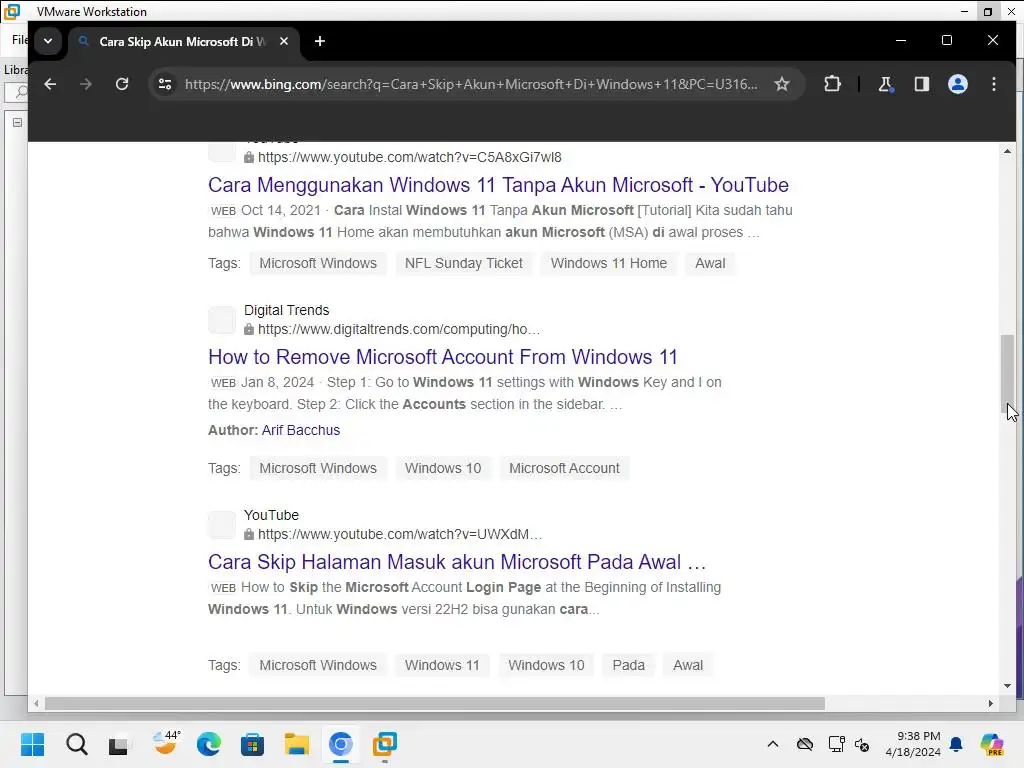Image resolution: width=1024 pixels, height=768 pixels.
Task: Open the network display tray icon
Action: tap(836, 744)
